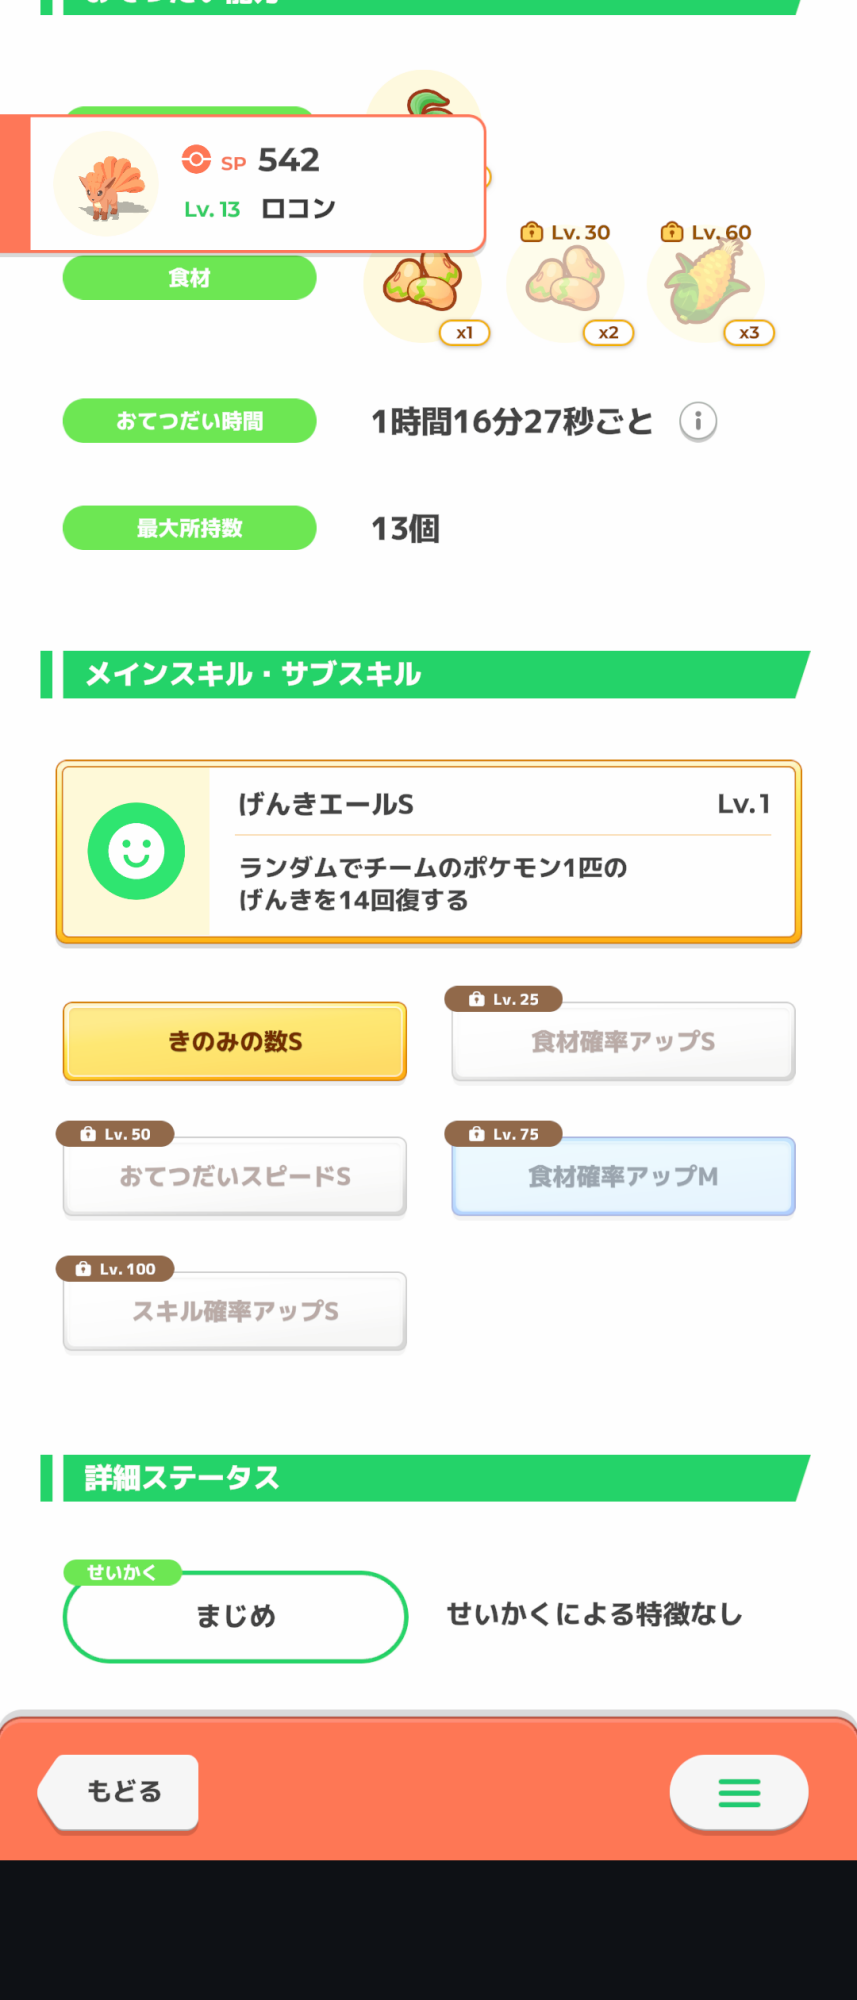Image resolution: width=857 pixels, height=2000 pixels.
Task: Open the hamburger menu button
Action: pyautogui.click(x=739, y=1792)
